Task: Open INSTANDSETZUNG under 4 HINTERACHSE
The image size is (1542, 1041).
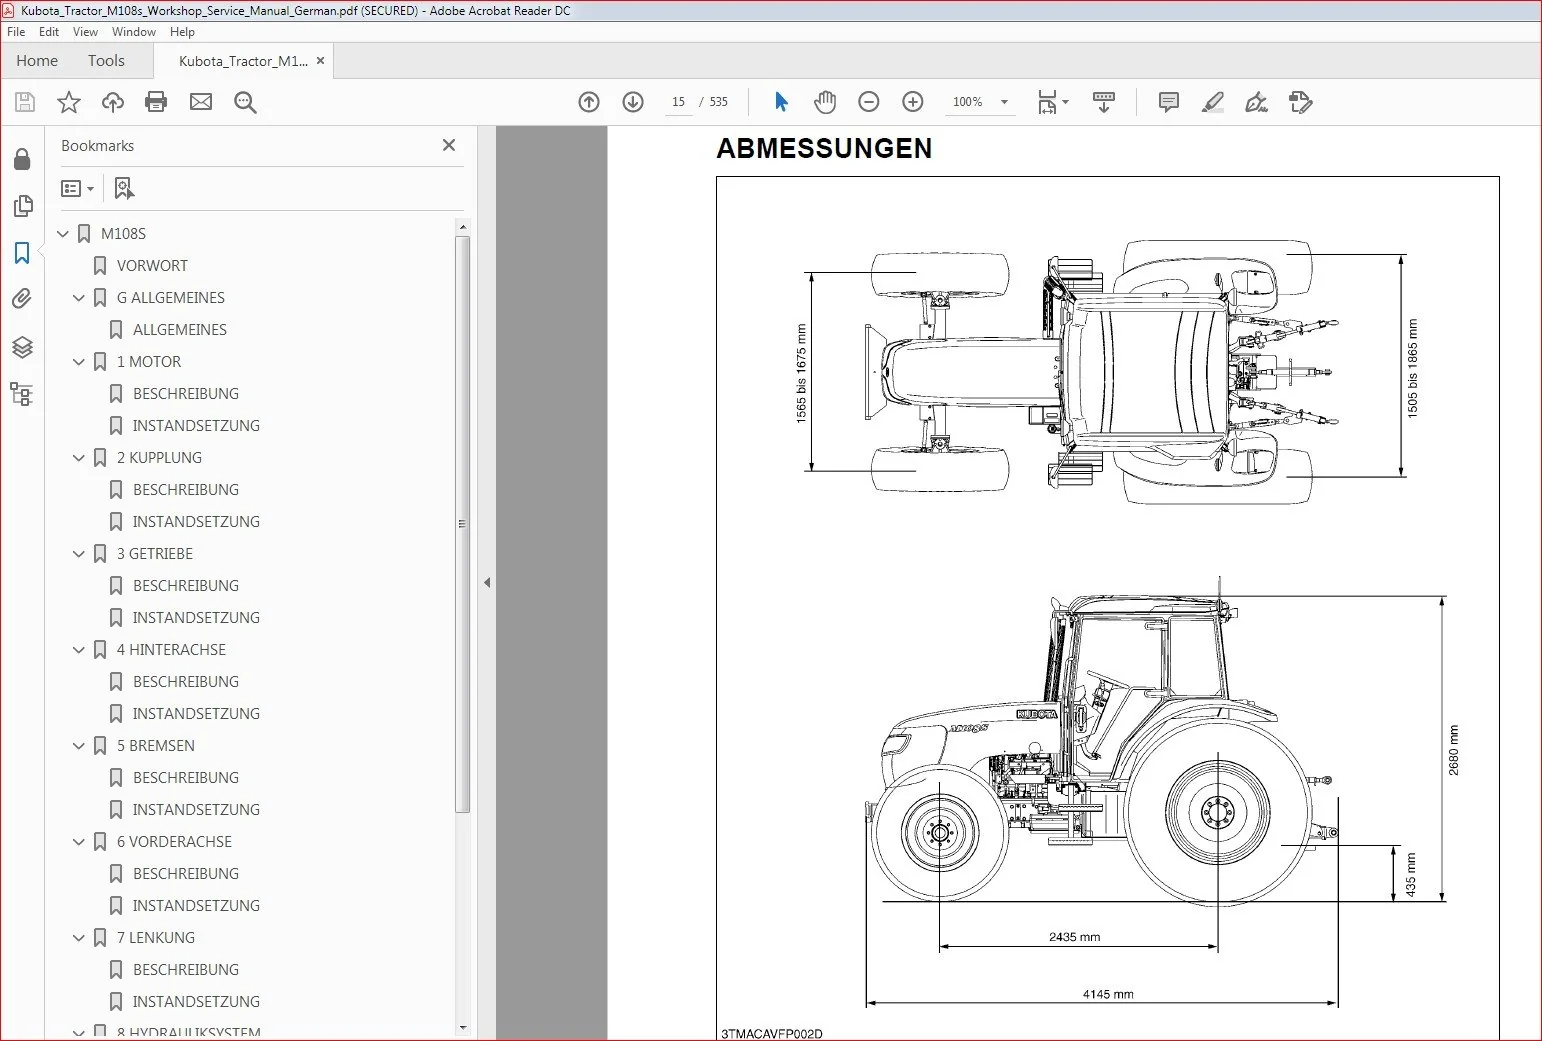Action: coord(196,714)
